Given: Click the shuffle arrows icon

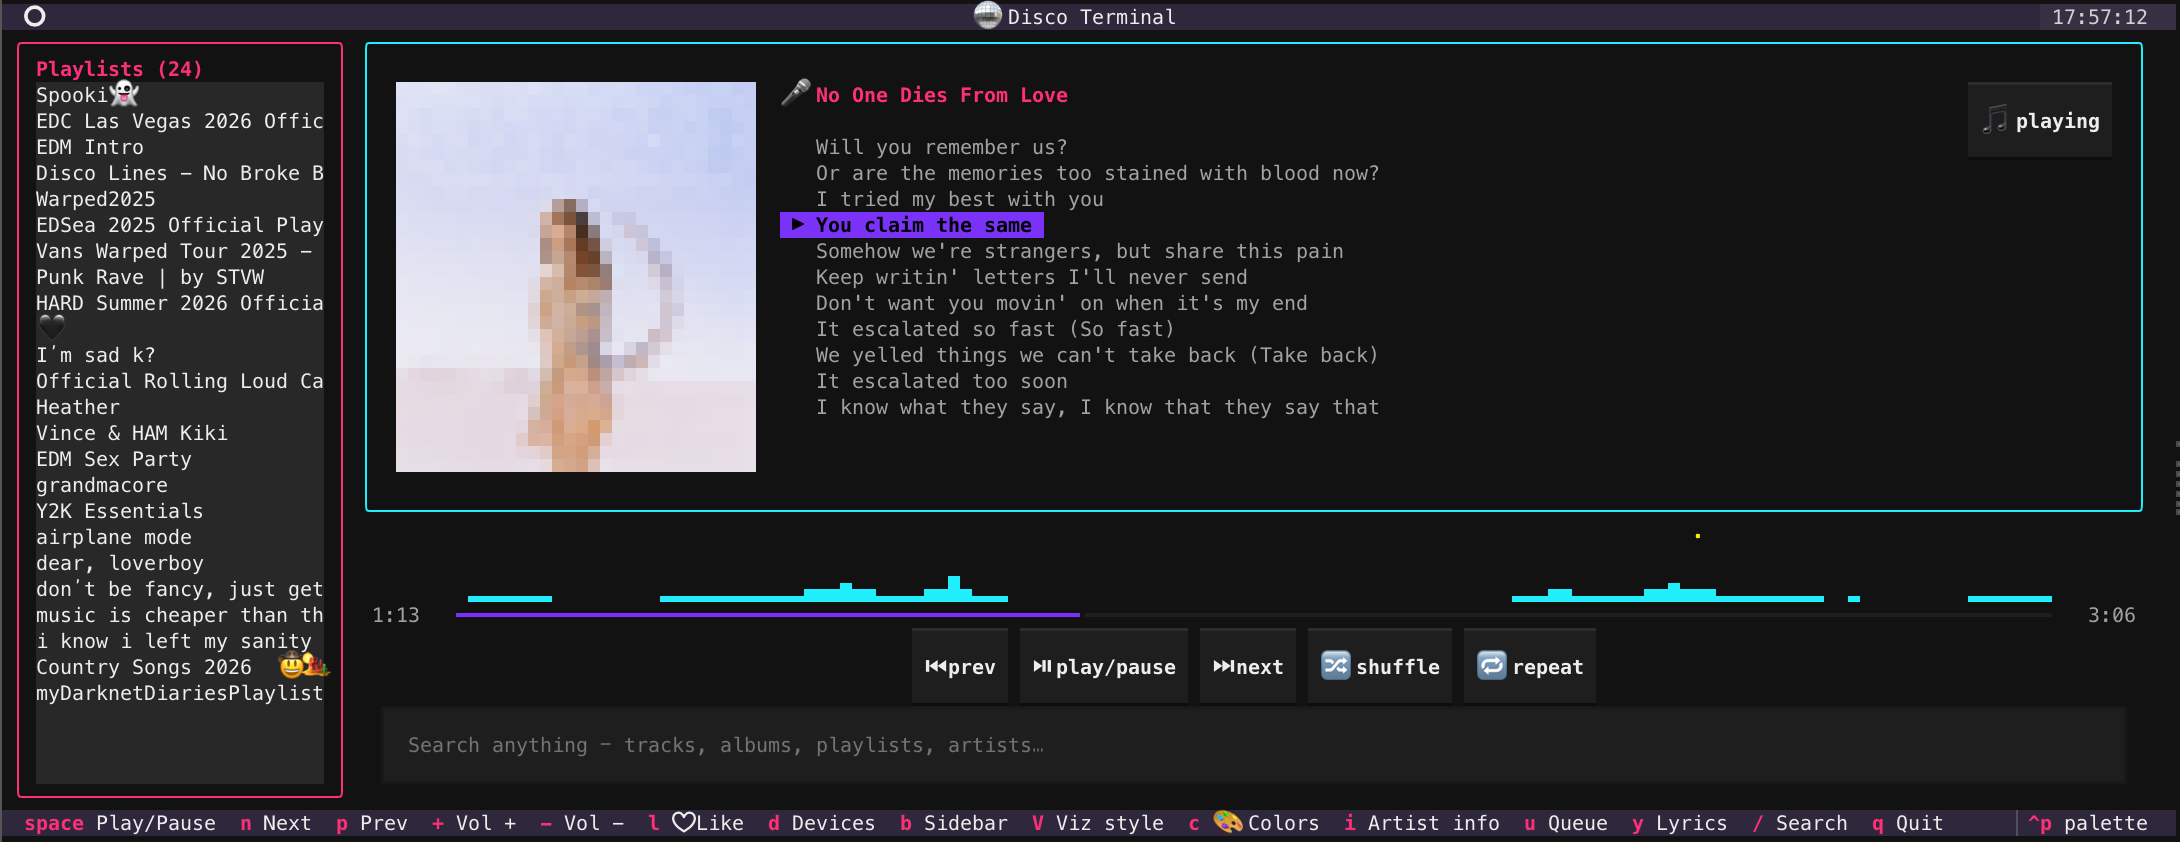Looking at the screenshot, I should click(1335, 665).
